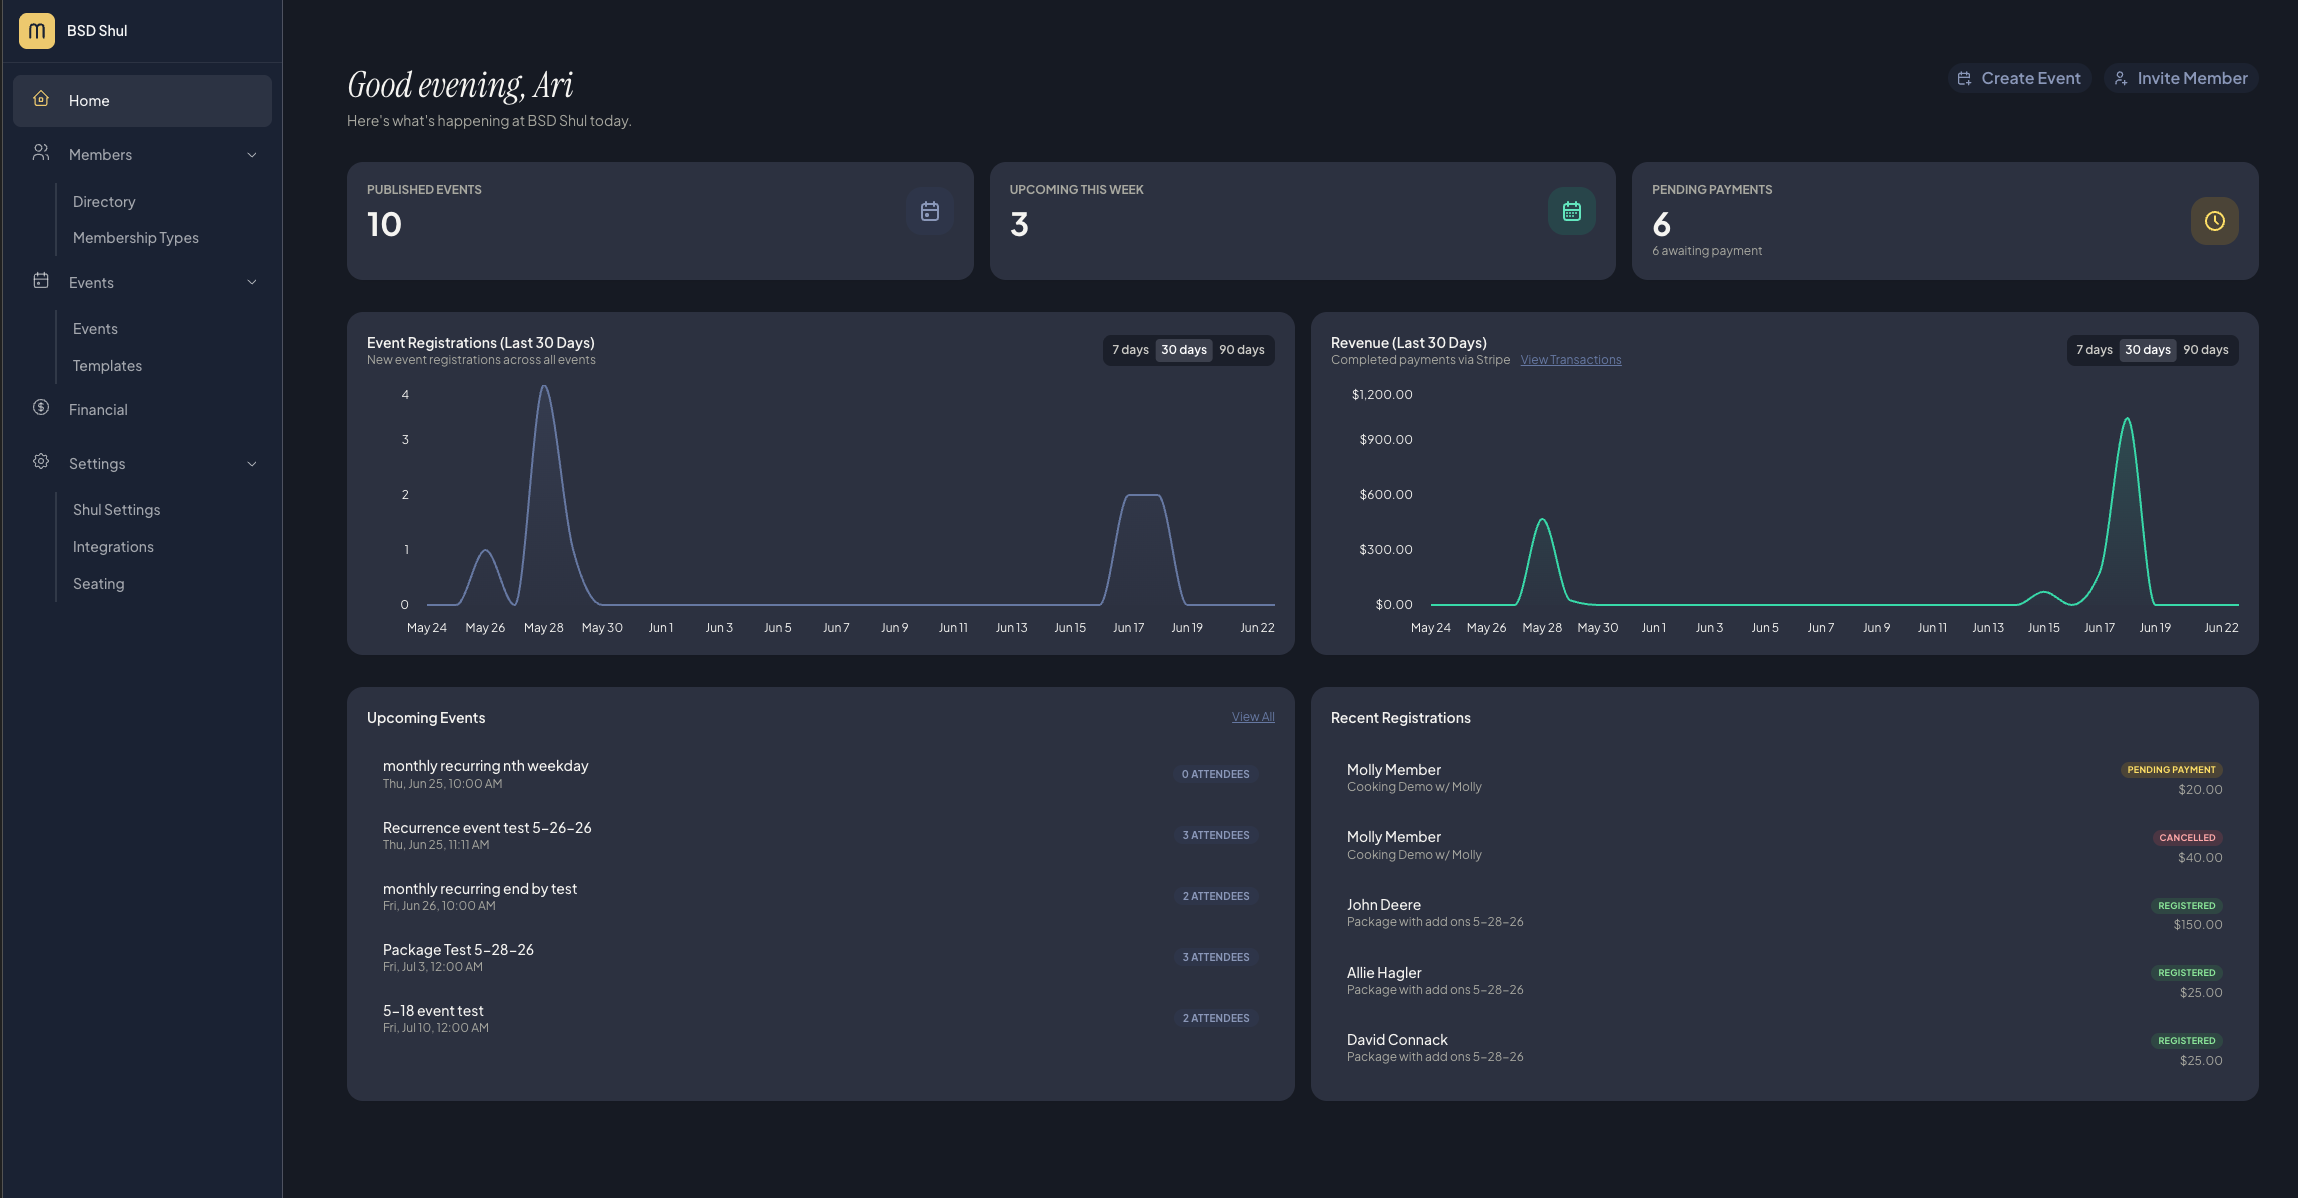Image resolution: width=2298 pixels, height=1198 pixels.
Task: Click the calendar icon in Create Event
Action: click(1964, 78)
